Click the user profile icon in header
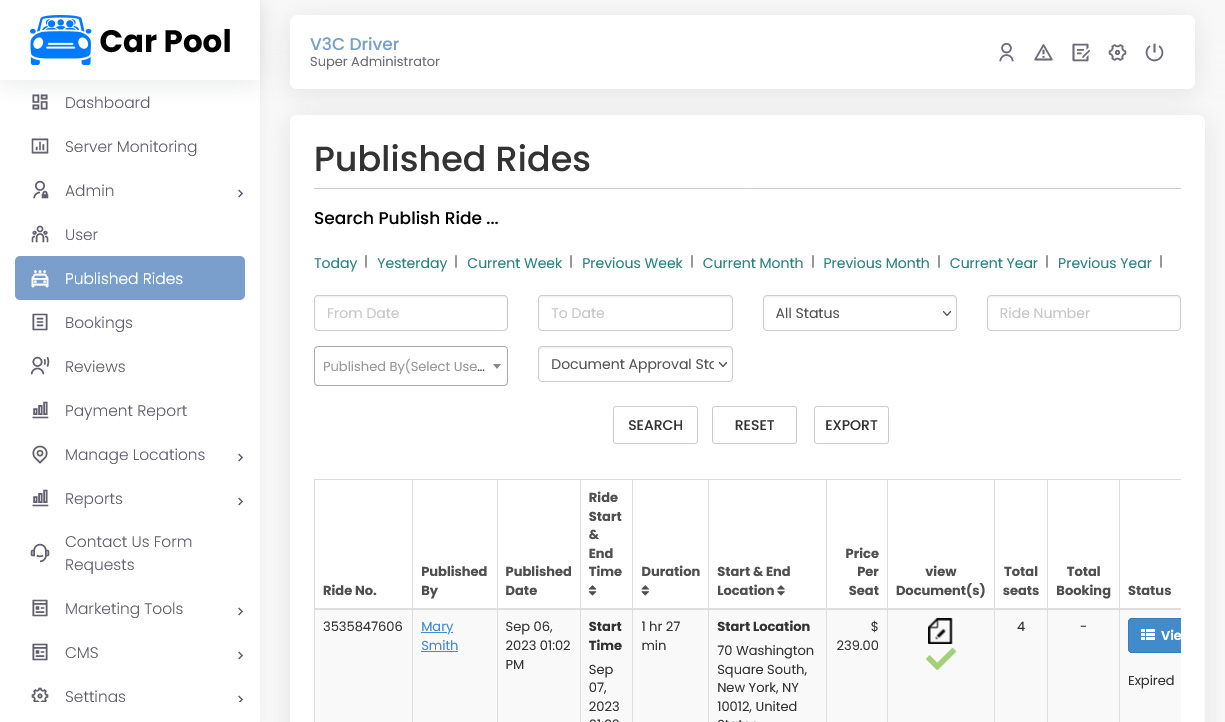 pyautogui.click(x=1006, y=53)
